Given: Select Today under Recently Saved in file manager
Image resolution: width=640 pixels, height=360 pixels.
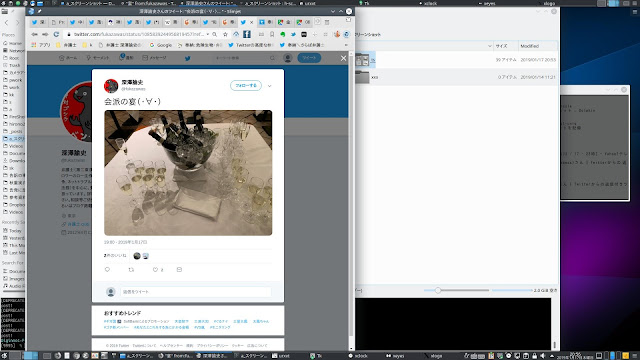Looking at the screenshot, I should (x=12, y=231).
